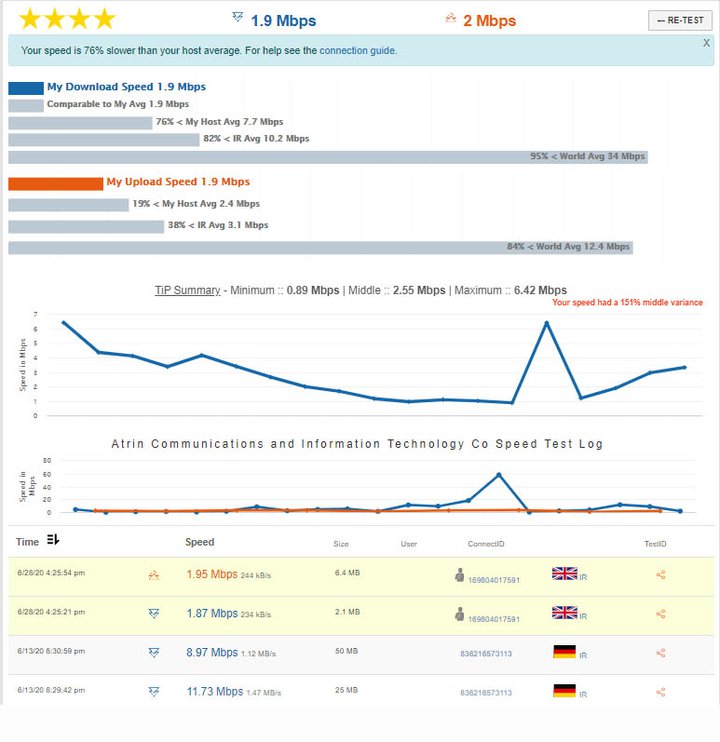The width and height of the screenshot is (720, 742).
Task: Click the upload icon beside 2 Mbps header
Action: tap(450, 18)
